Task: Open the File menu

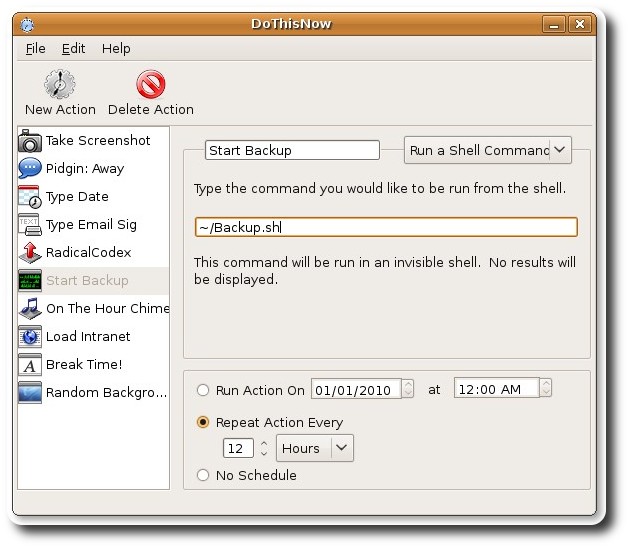Action: pos(35,49)
